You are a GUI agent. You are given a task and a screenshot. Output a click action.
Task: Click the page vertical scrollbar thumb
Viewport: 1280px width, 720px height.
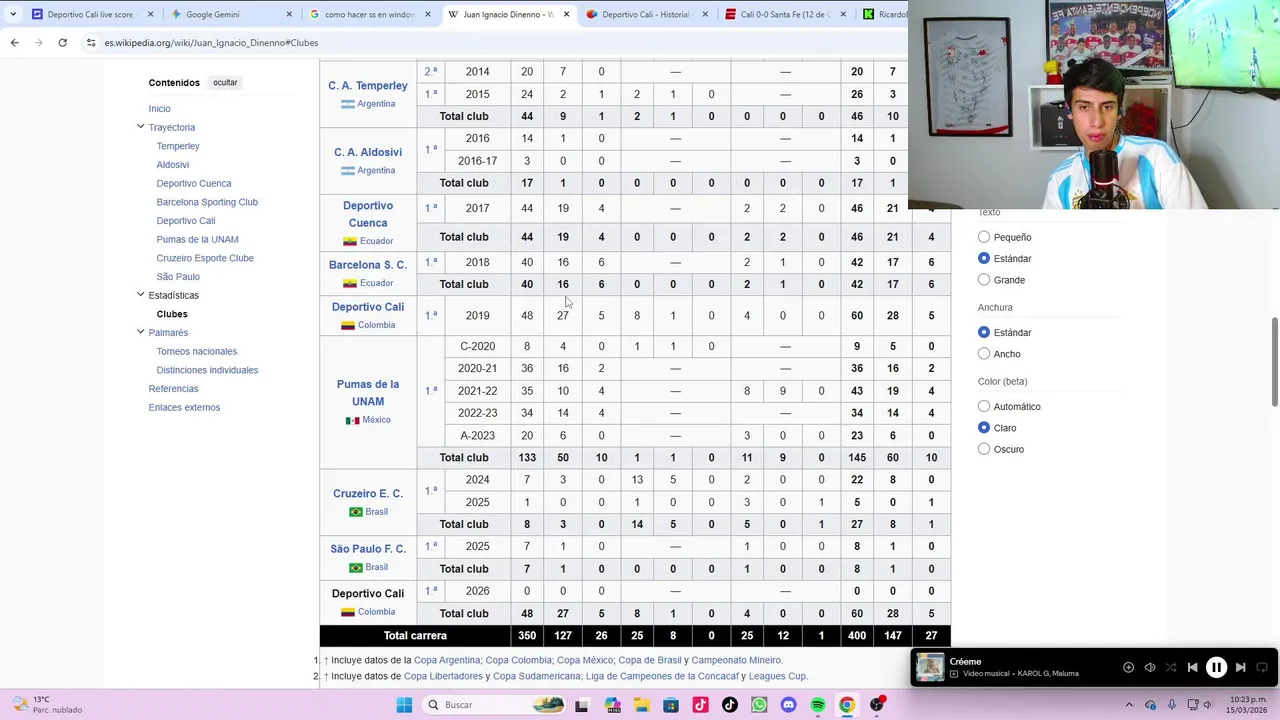click(x=1274, y=362)
